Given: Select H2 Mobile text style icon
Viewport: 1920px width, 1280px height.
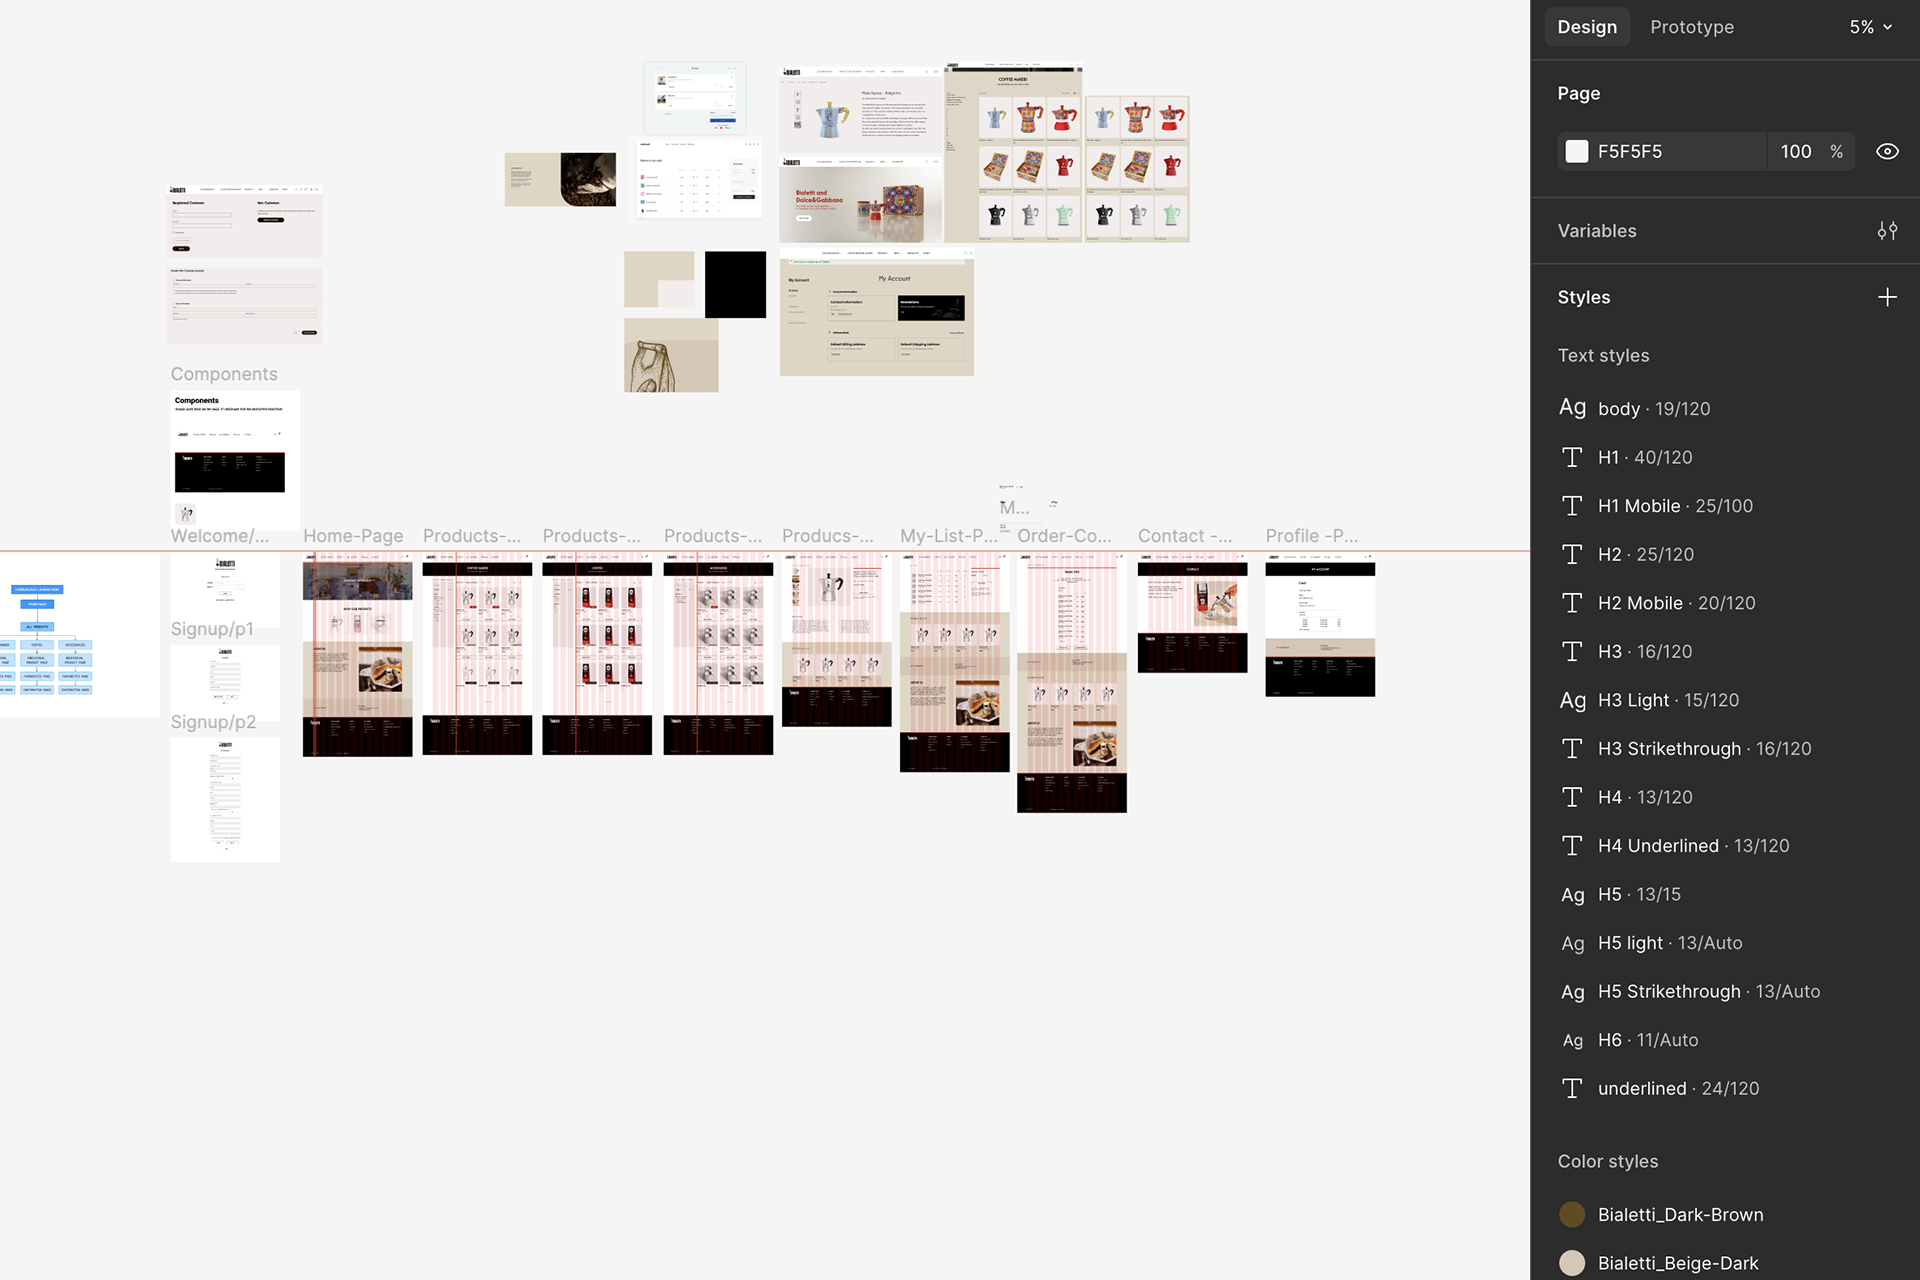Looking at the screenshot, I should coord(1572,603).
